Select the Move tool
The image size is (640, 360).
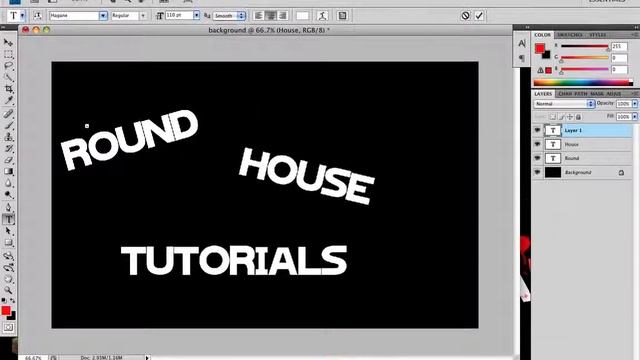click(x=8, y=42)
